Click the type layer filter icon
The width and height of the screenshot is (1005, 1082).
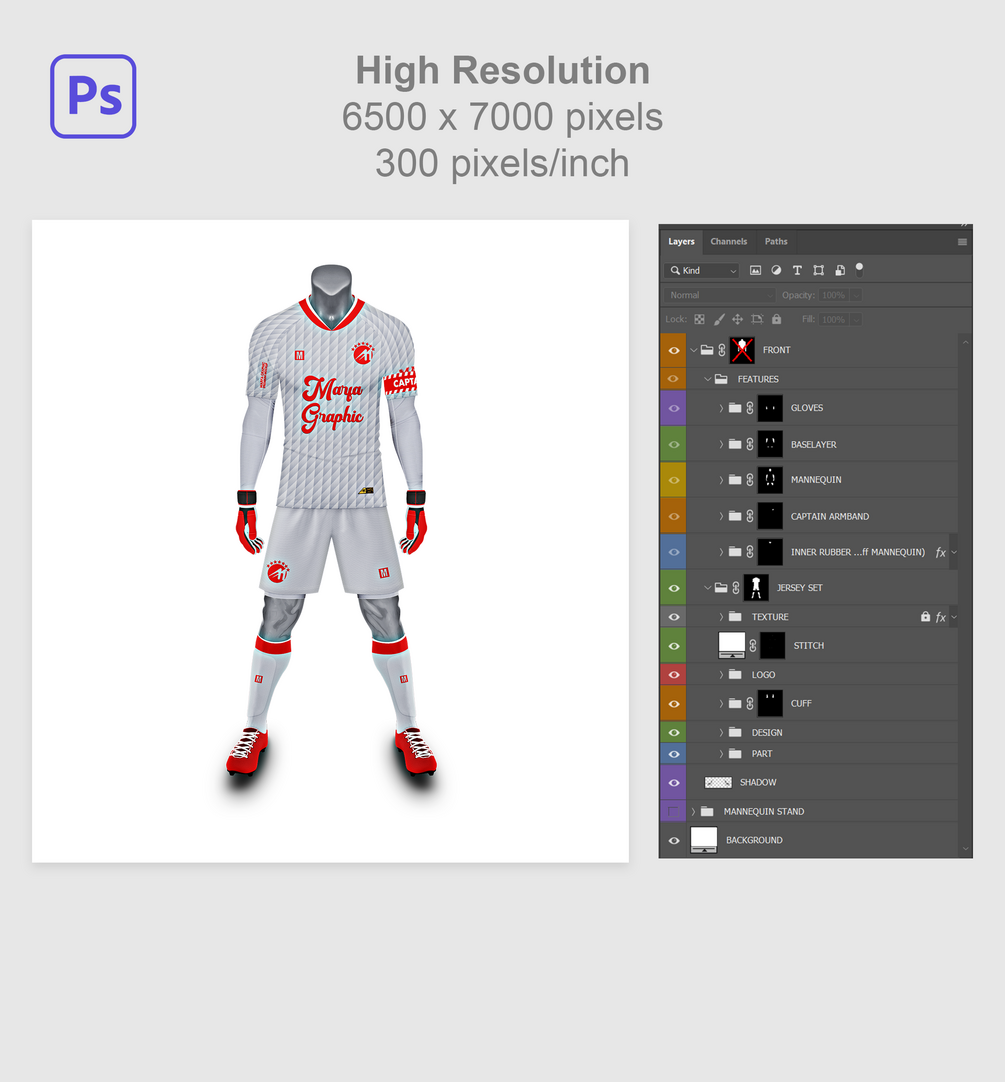797,270
